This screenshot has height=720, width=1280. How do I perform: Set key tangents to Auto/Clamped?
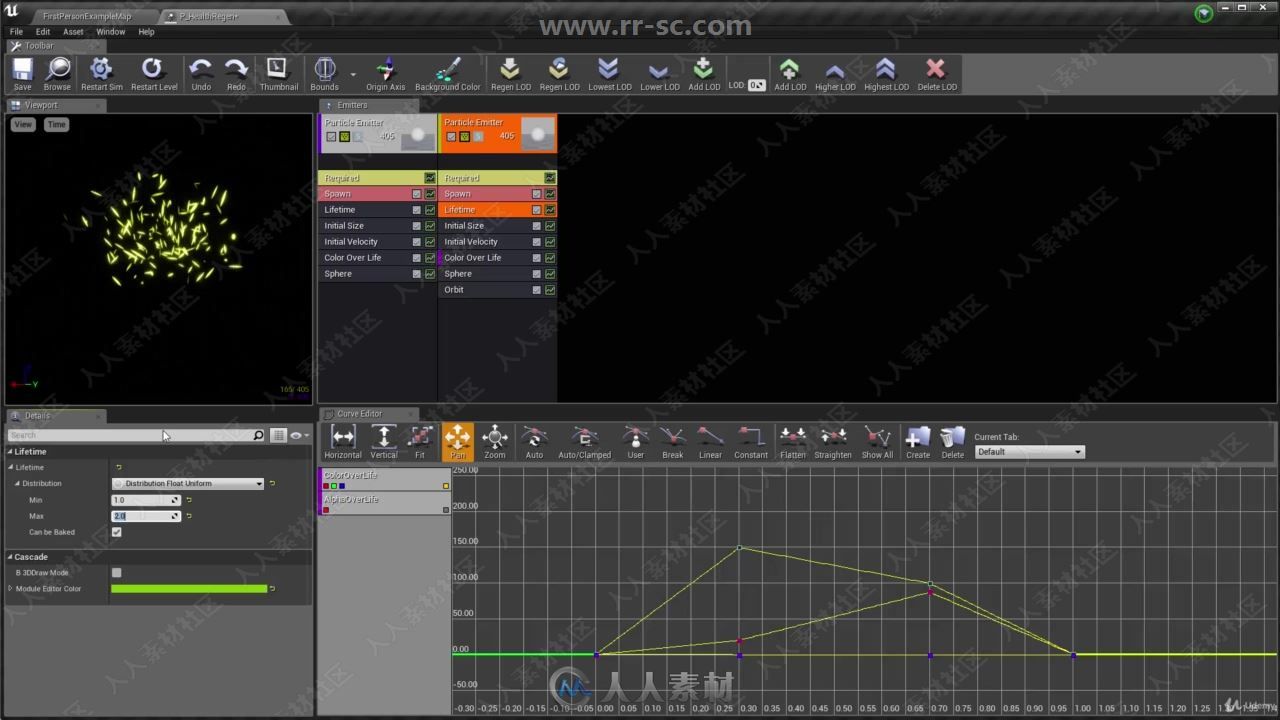click(x=585, y=442)
